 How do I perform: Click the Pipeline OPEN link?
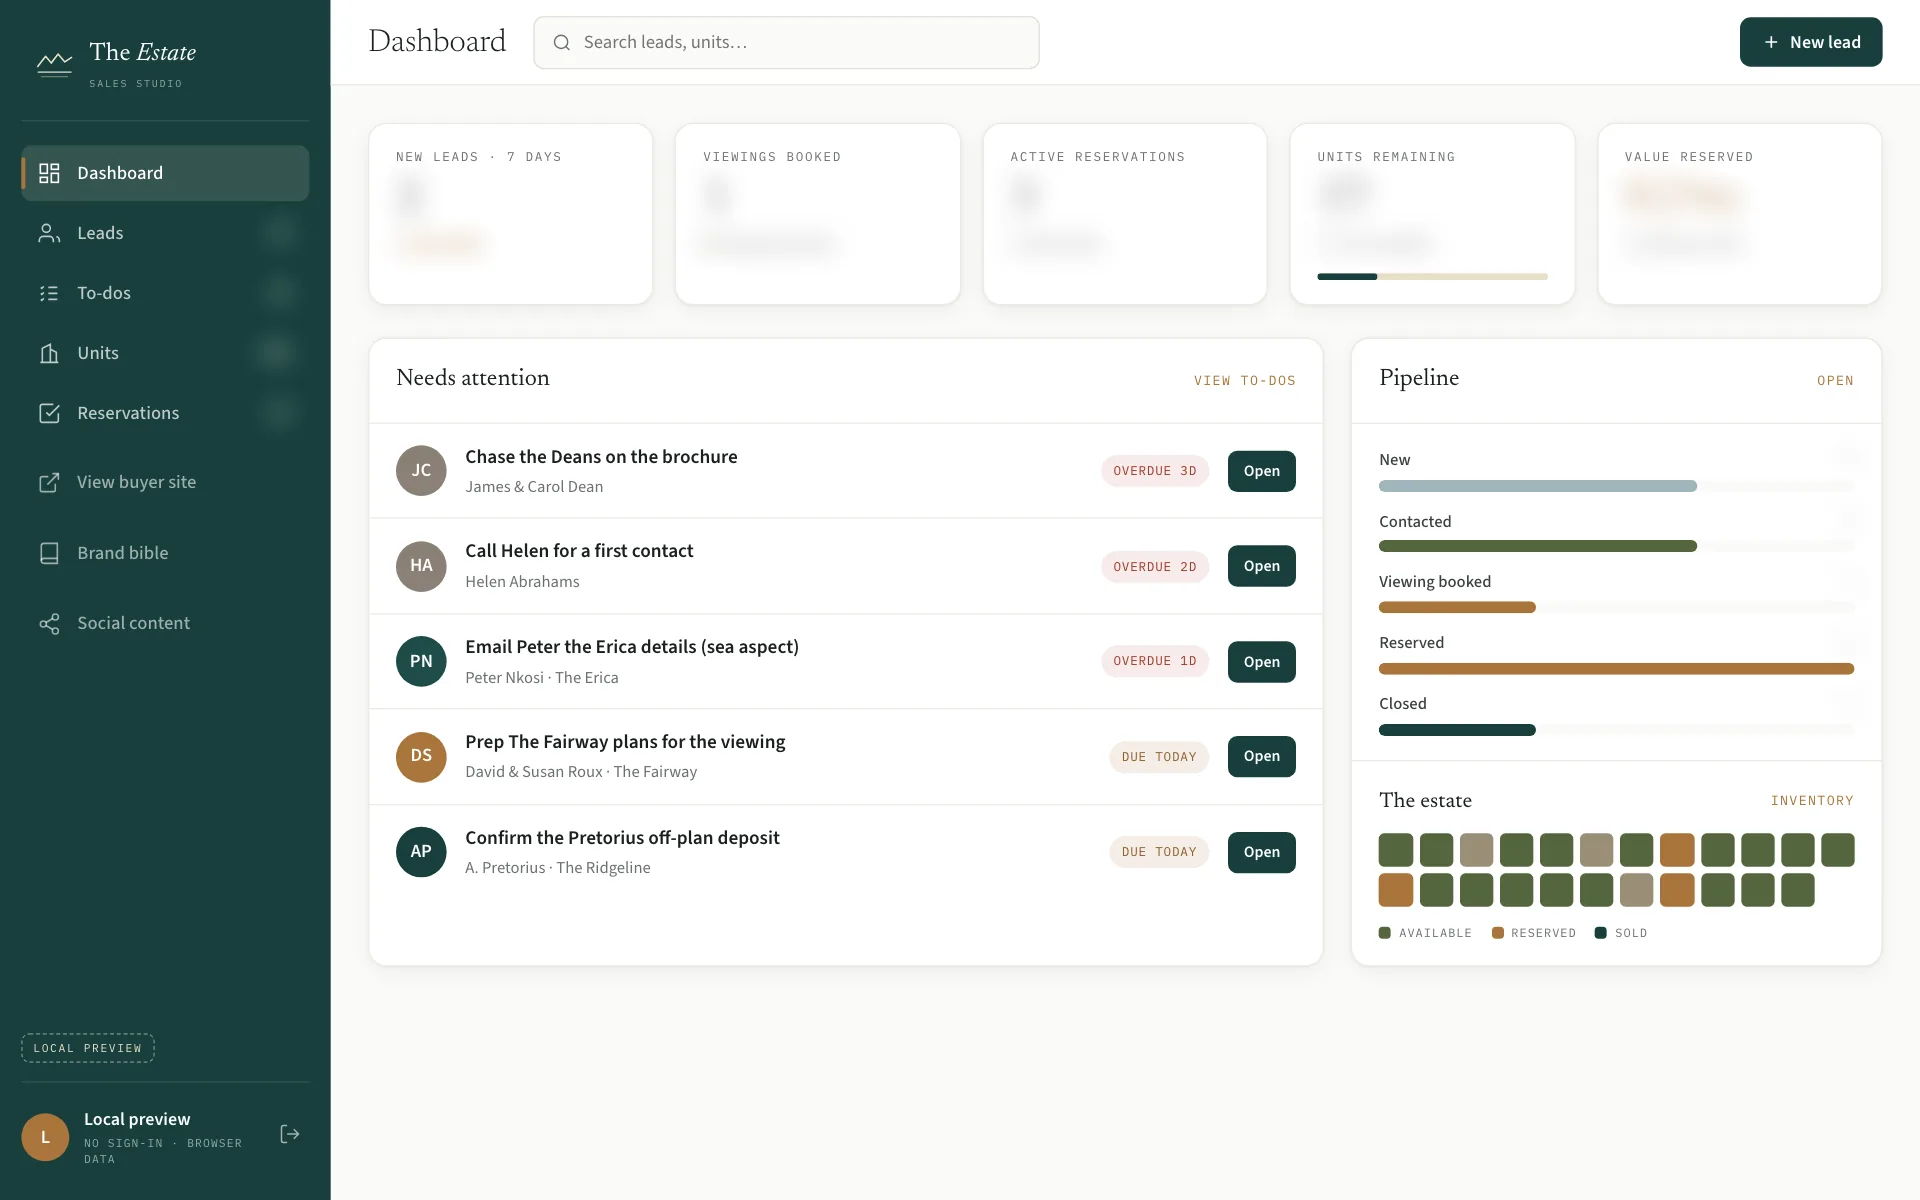tap(1835, 381)
